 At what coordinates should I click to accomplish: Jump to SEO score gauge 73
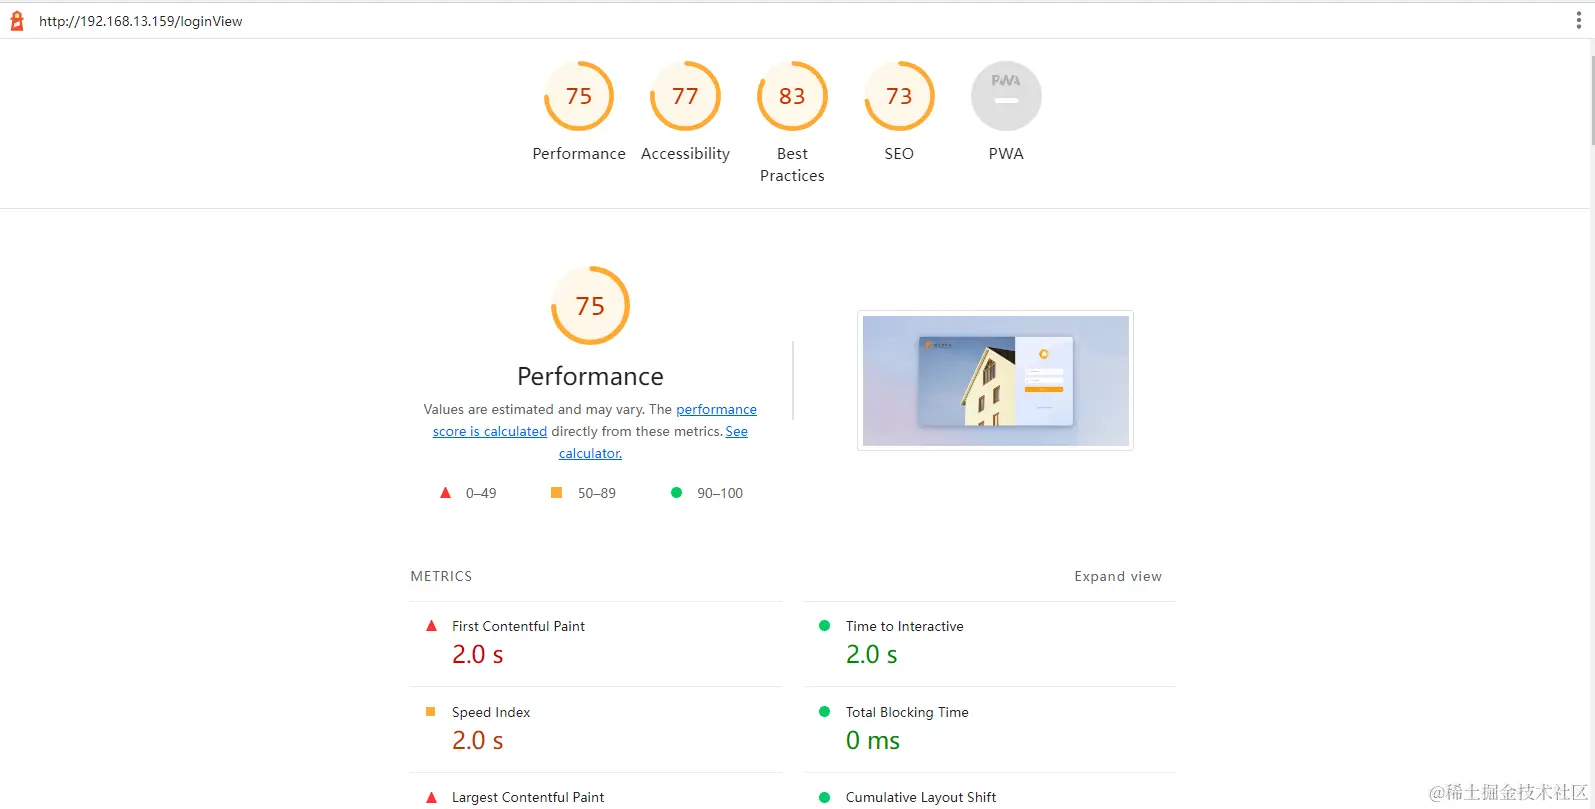tap(899, 96)
